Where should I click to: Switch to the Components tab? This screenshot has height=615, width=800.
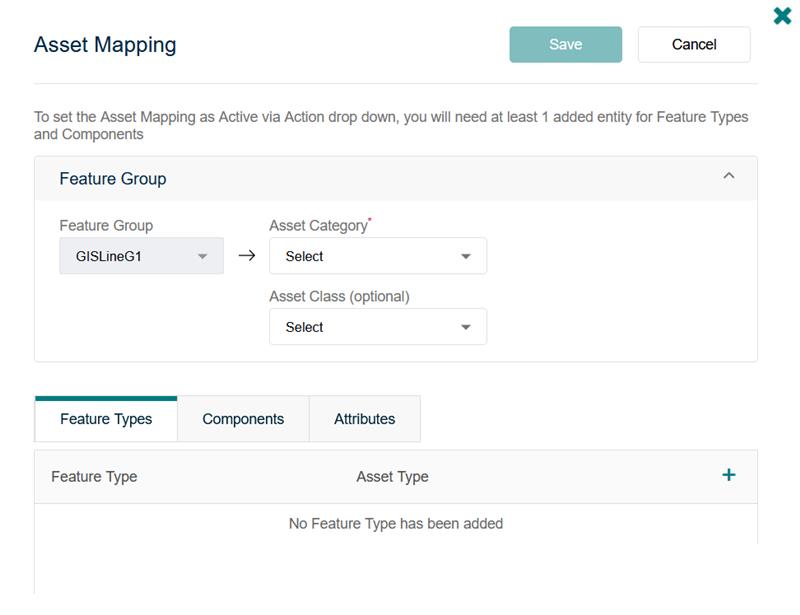click(x=243, y=418)
